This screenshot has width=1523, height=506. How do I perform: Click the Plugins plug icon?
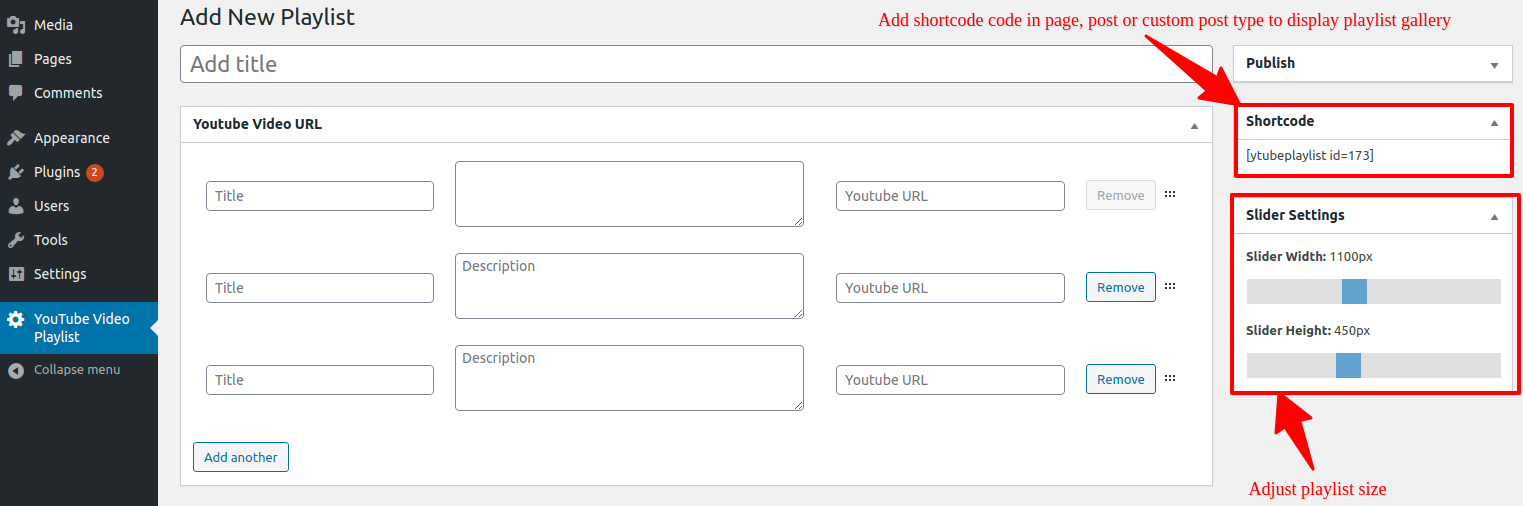[16, 172]
